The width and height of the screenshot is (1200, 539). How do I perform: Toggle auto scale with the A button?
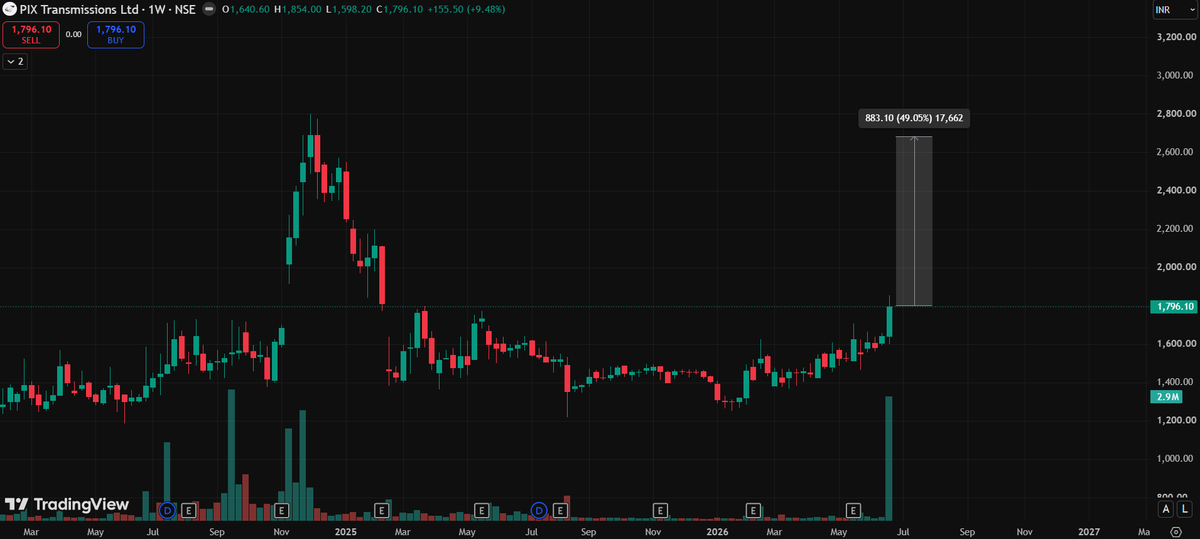pos(1166,508)
